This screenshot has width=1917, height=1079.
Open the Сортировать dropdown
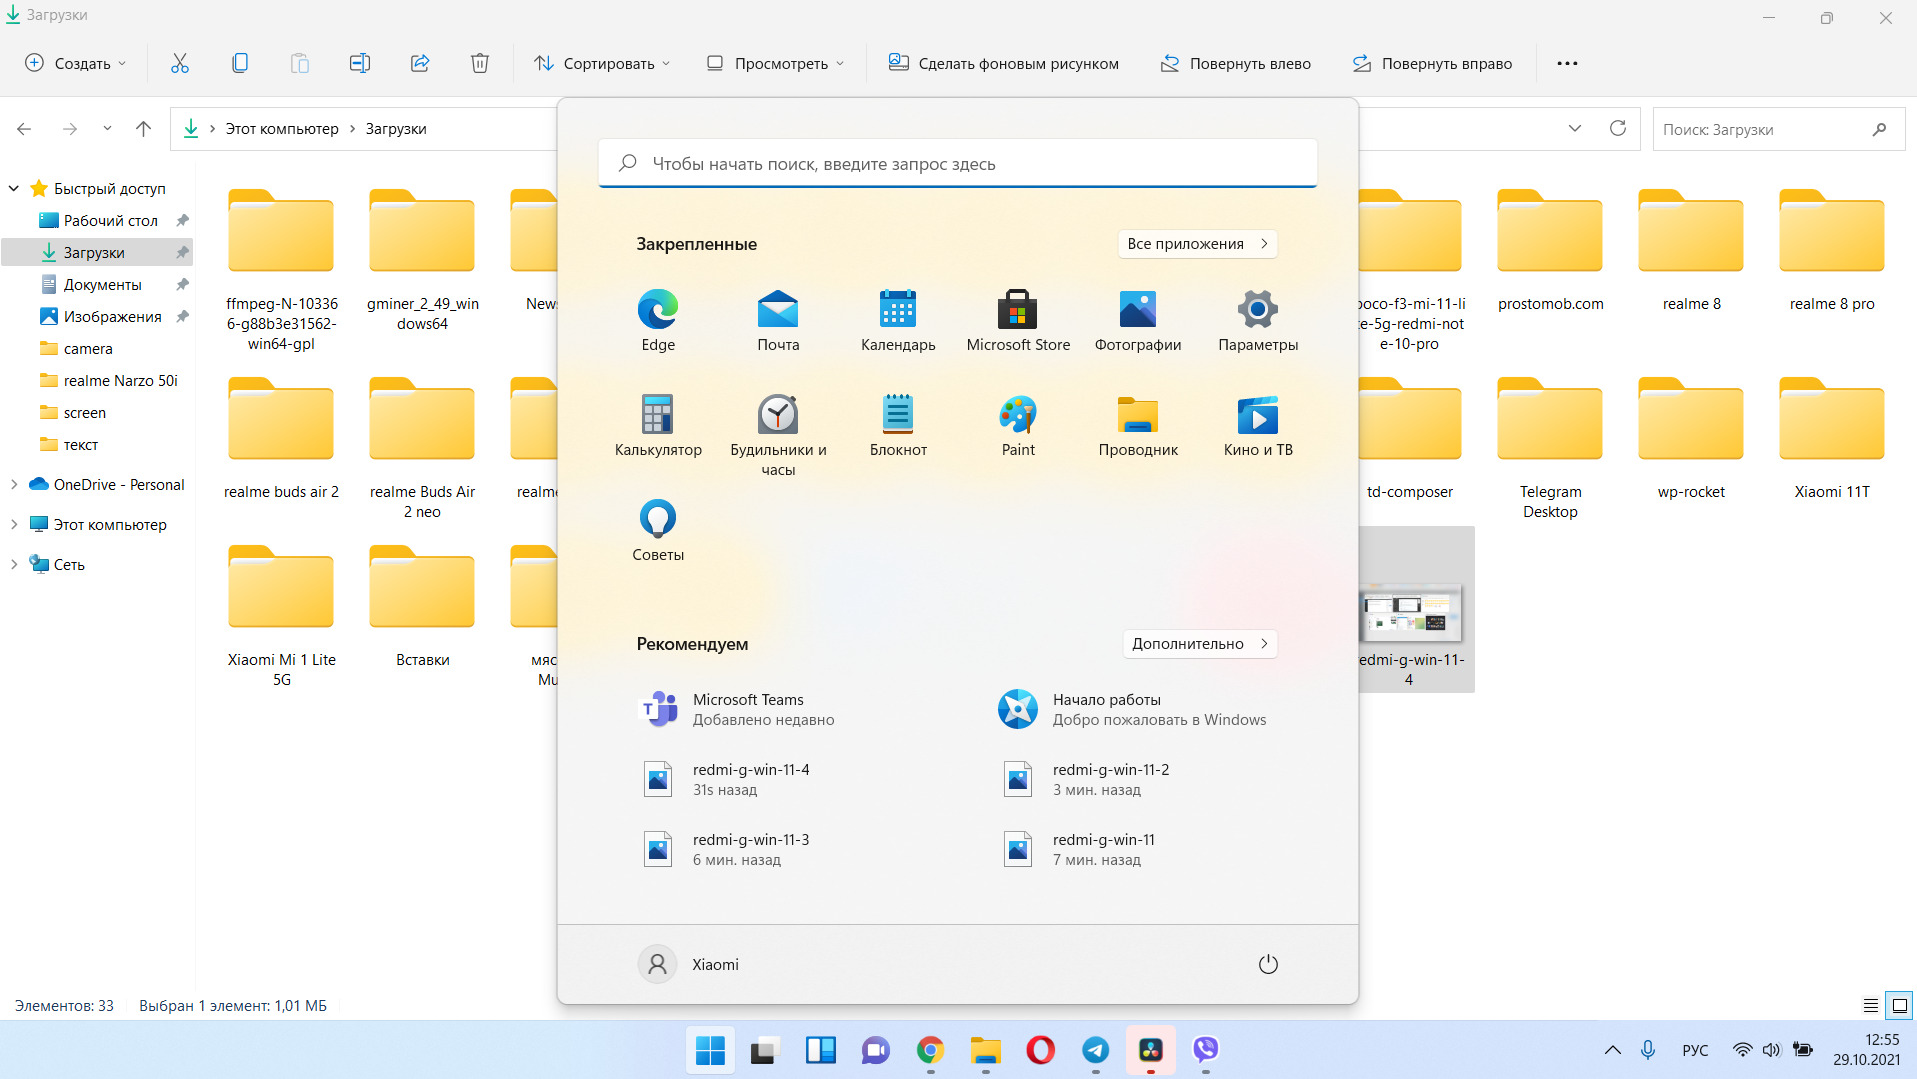[602, 63]
